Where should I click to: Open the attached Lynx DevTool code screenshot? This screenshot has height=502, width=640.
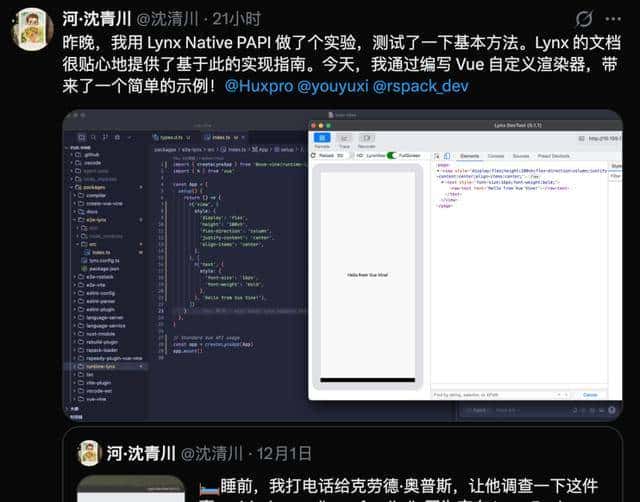tap(343, 265)
